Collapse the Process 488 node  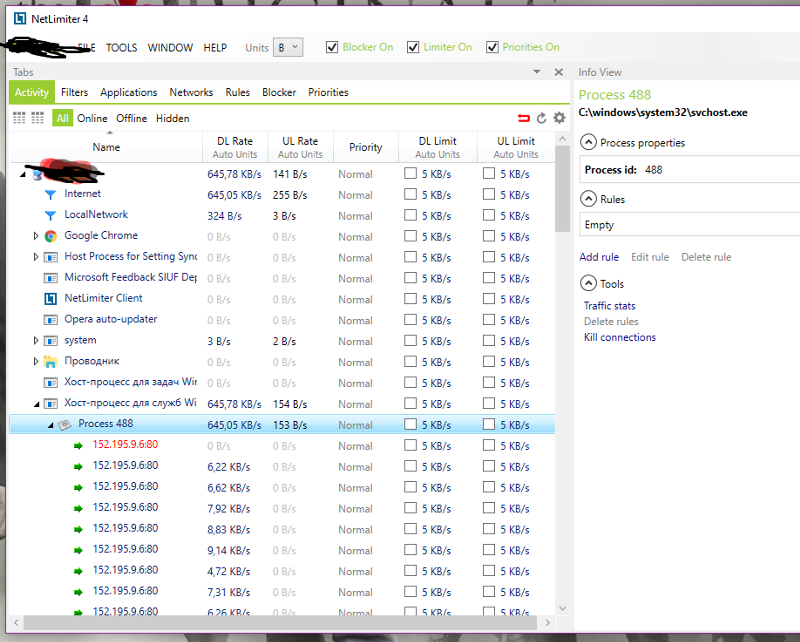click(x=50, y=425)
